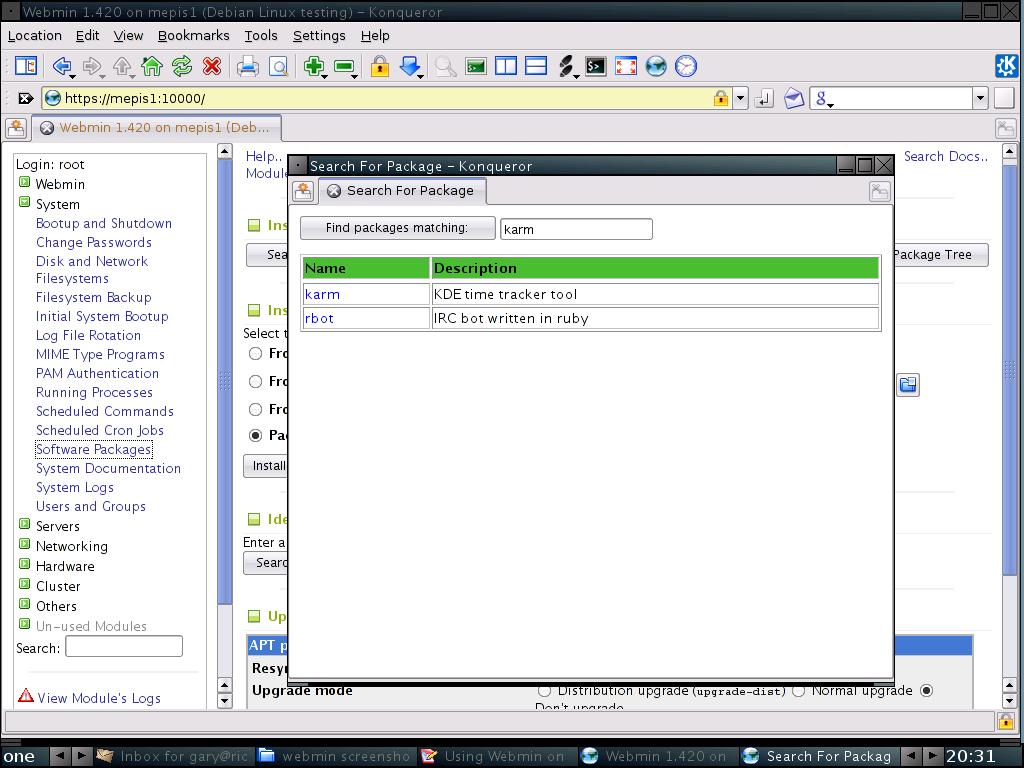The height and width of the screenshot is (768, 1024).
Task: Toggle the navigation panel sidebar icon
Action: point(26,66)
